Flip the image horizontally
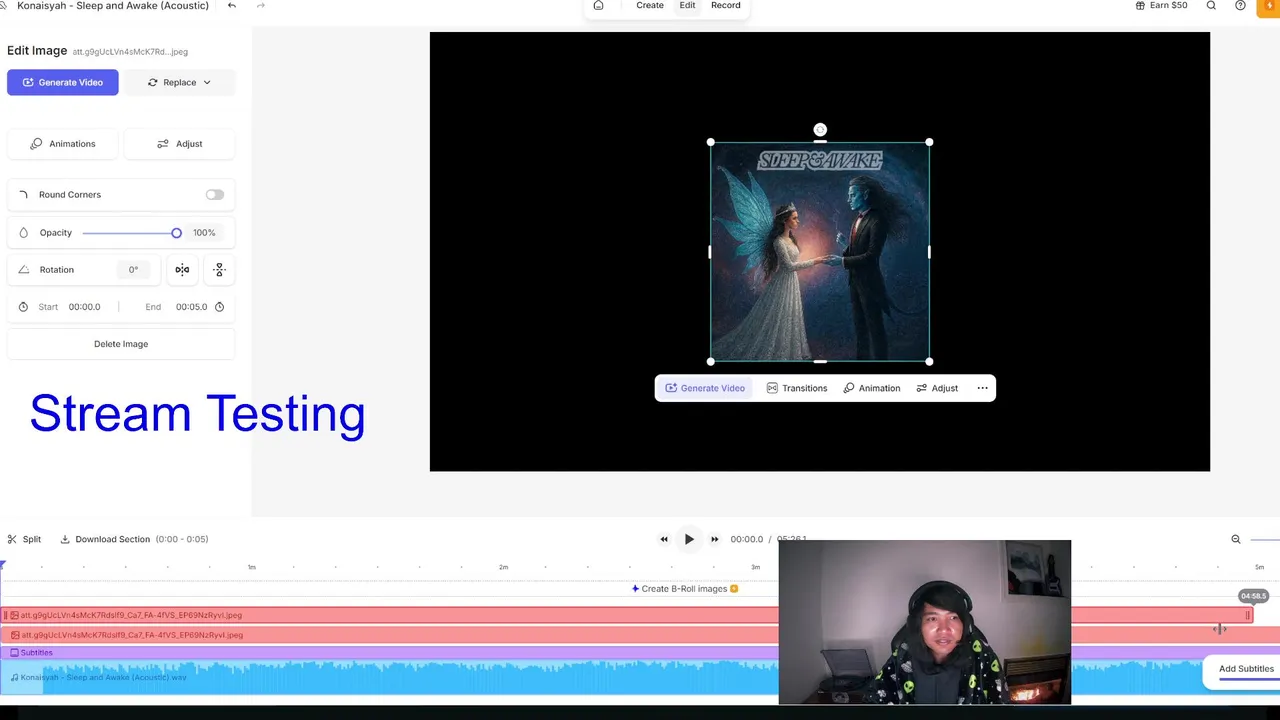Screen dimensions: 1280x720 pyautogui.click(x=182, y=270)
